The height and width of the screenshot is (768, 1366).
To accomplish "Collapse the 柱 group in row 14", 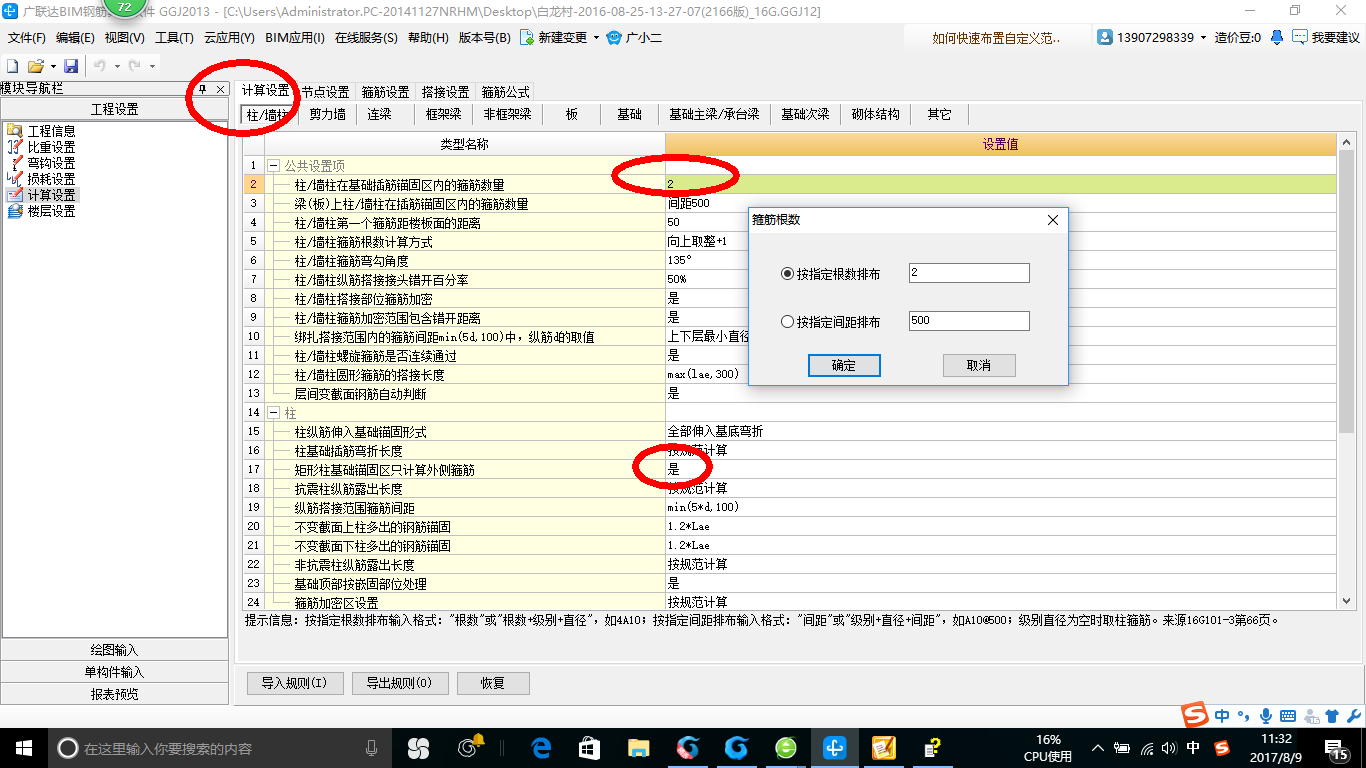I will click(x=273, y=413).
